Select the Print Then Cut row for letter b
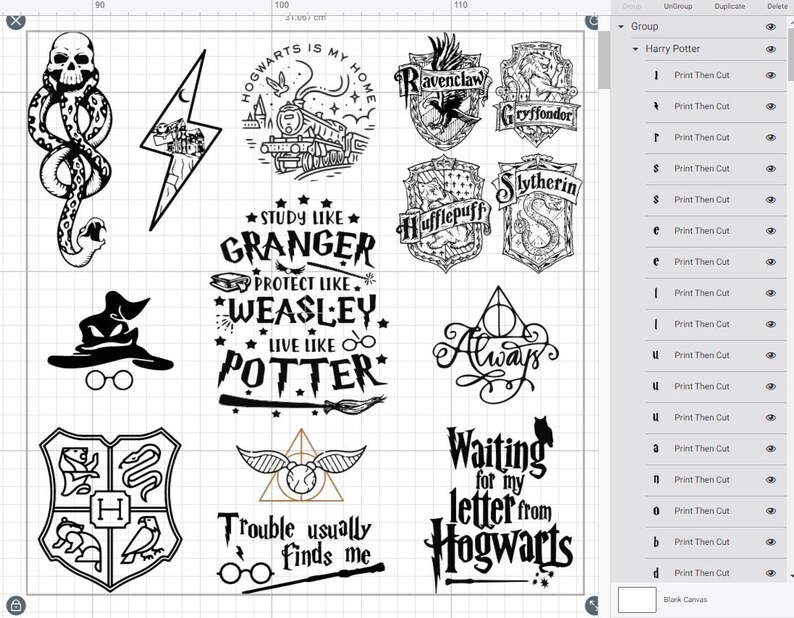 tap(715, 542)
